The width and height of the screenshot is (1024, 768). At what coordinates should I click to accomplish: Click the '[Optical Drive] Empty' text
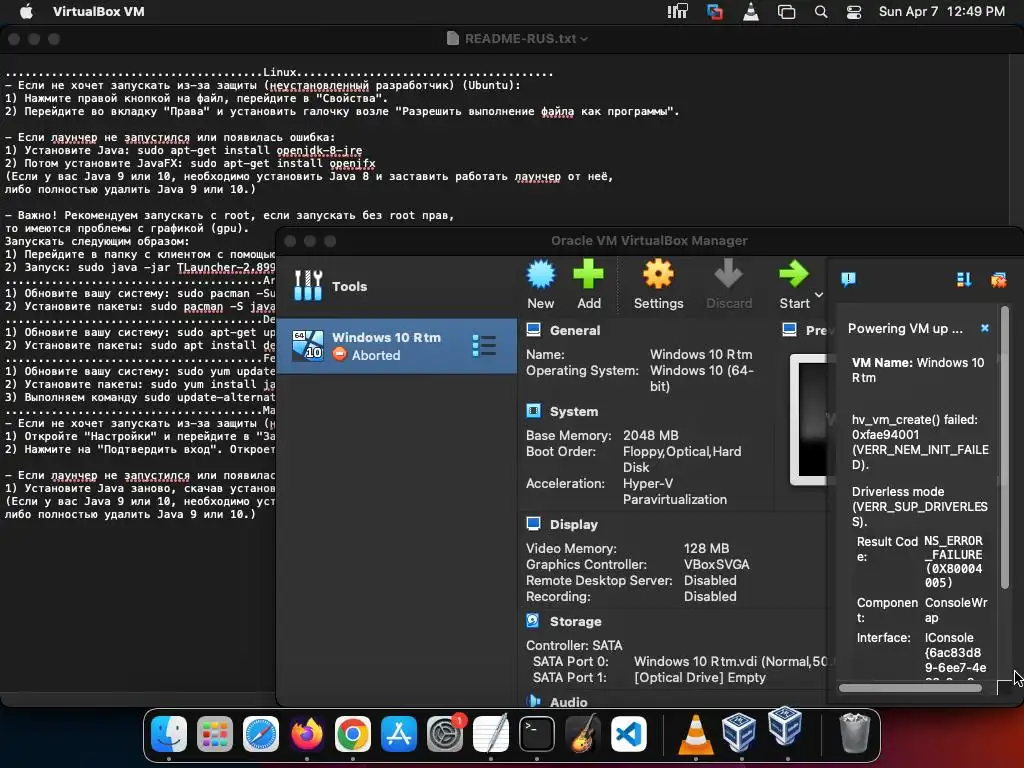point(699,678)
